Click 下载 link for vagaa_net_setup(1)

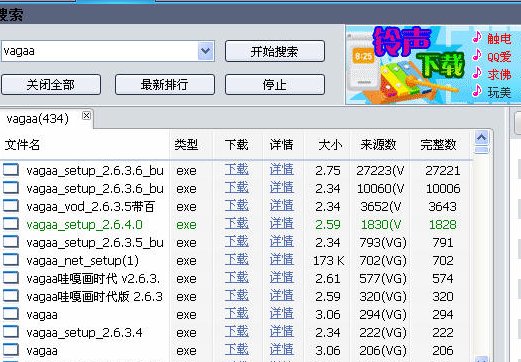pyautogui.click(x=236, y=260)
